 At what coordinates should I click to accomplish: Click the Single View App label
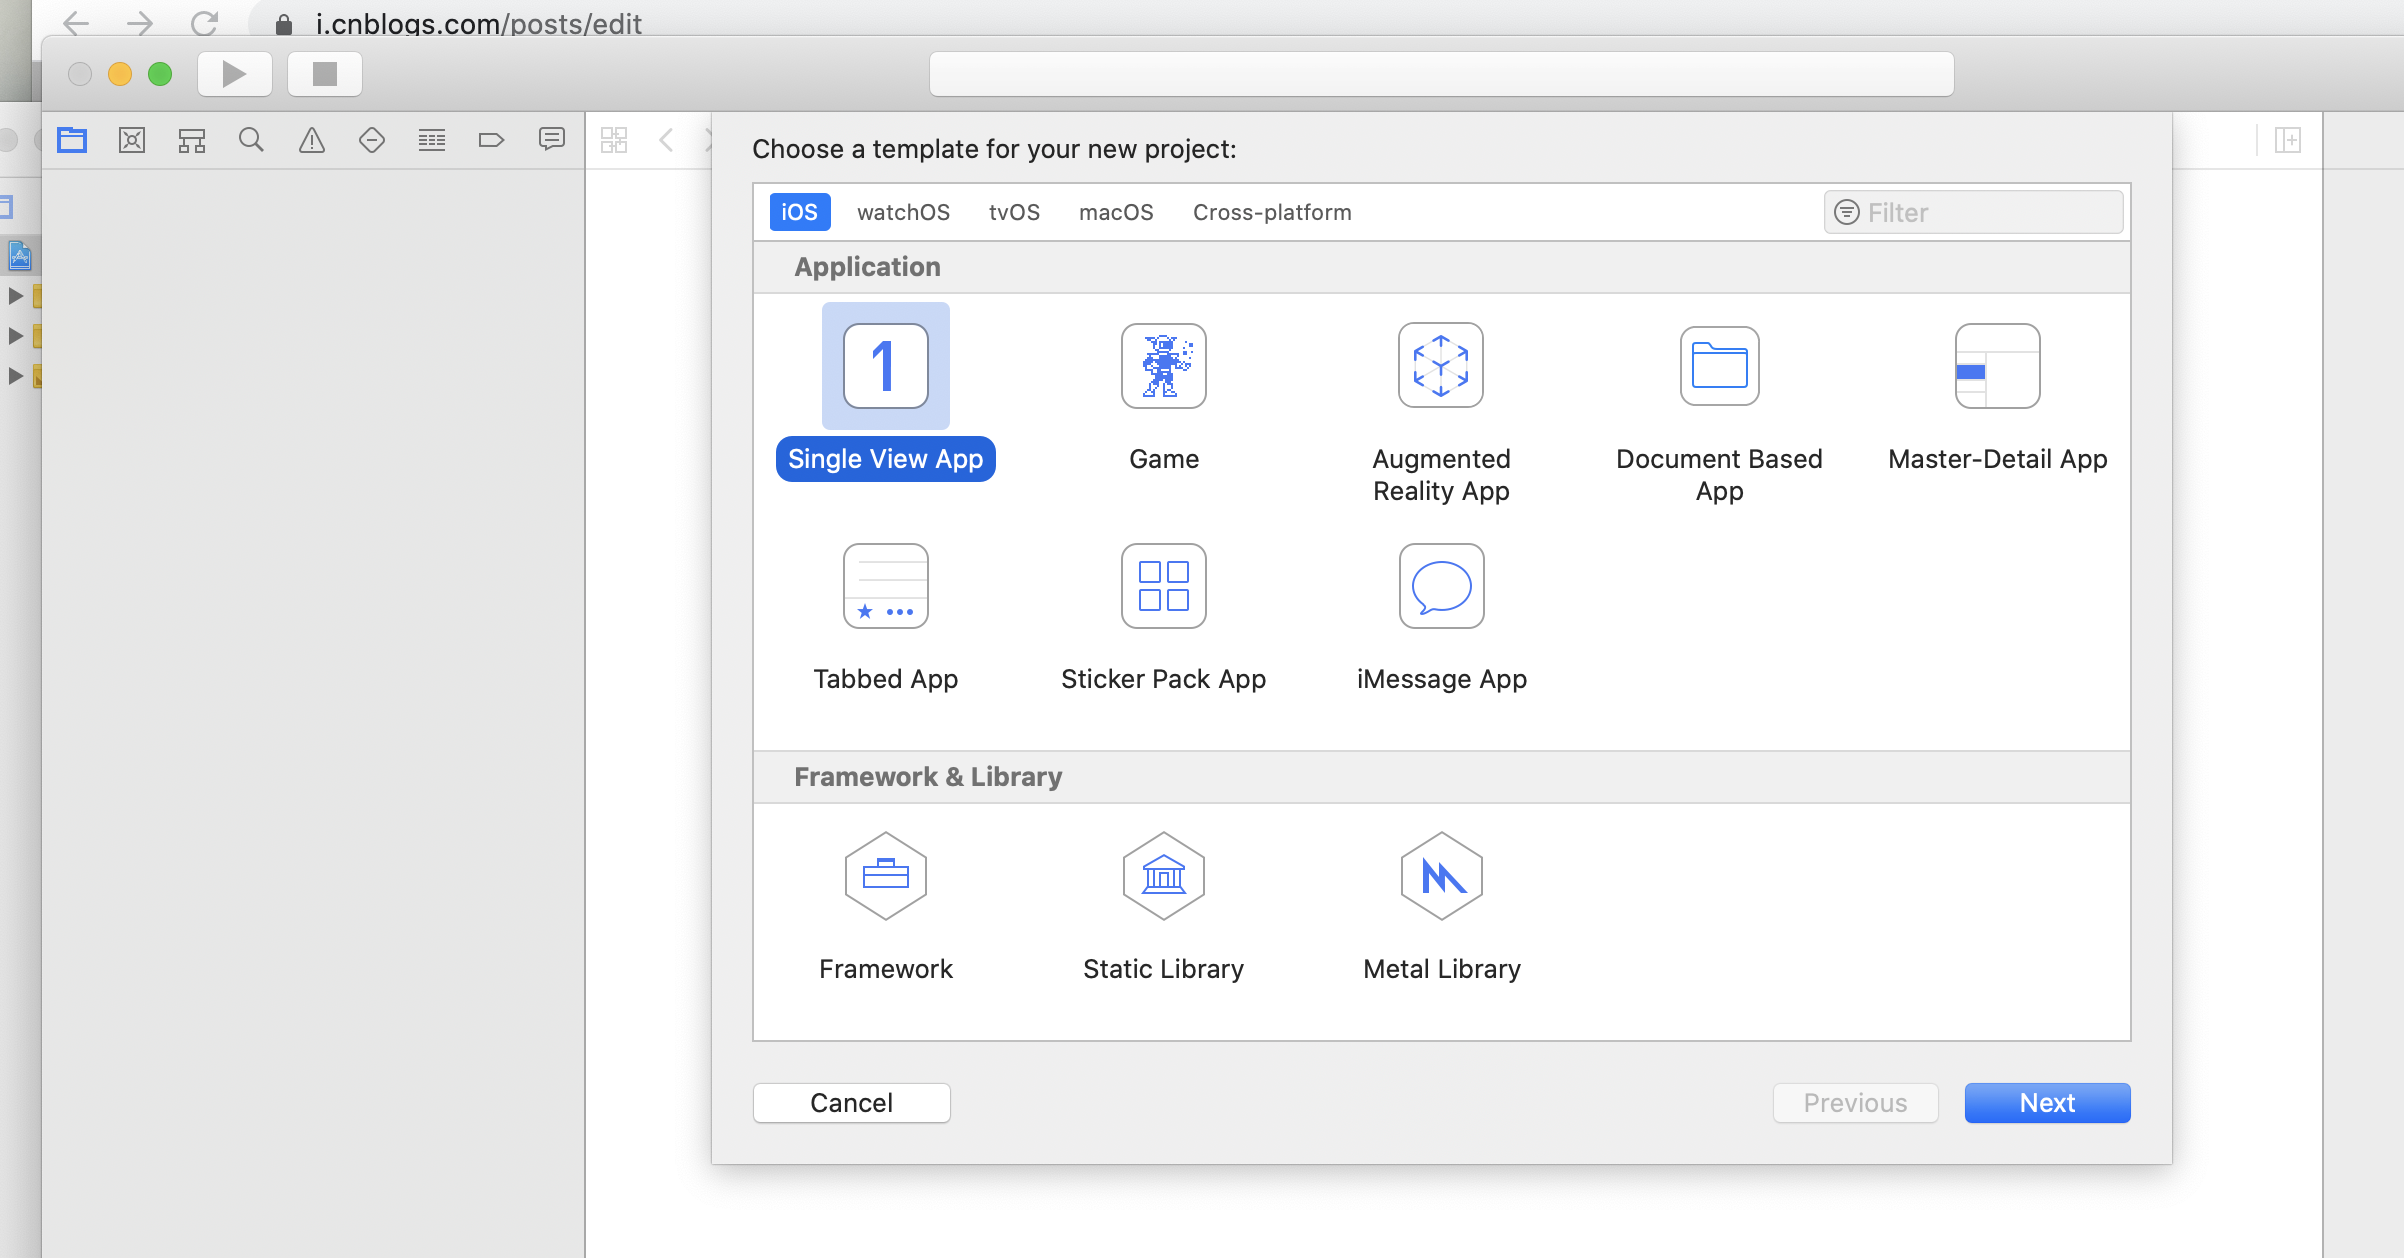[x=886, y=459]
